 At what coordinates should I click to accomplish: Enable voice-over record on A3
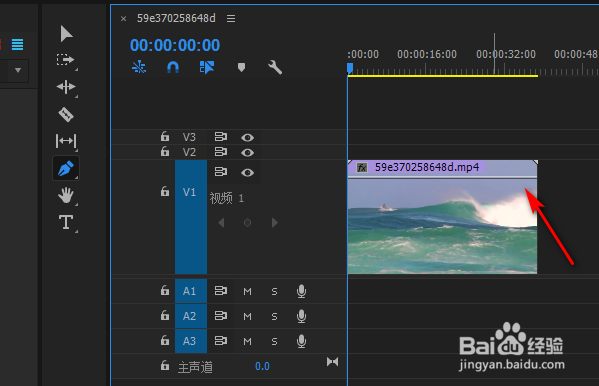[x=301, y=341]
